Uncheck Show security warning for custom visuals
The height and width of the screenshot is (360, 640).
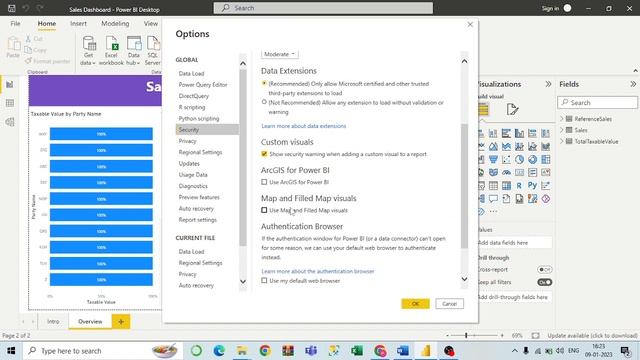tap(264, 154)
